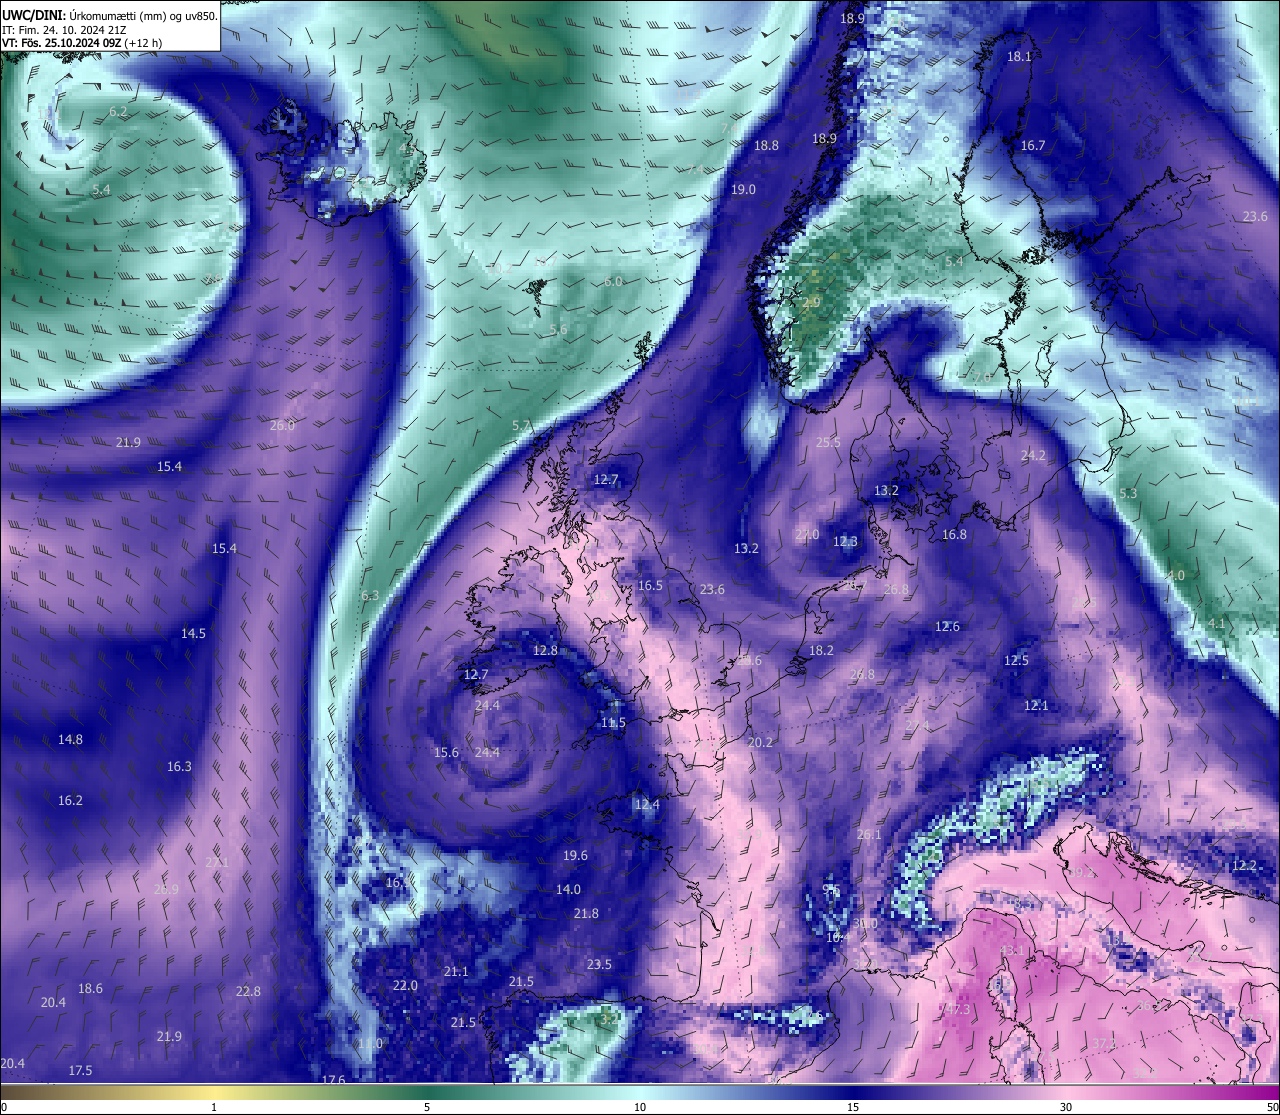Click the 10 tick on the colour scale
Viewport: 1280px width, 1115px height.
pos(640,1107)
